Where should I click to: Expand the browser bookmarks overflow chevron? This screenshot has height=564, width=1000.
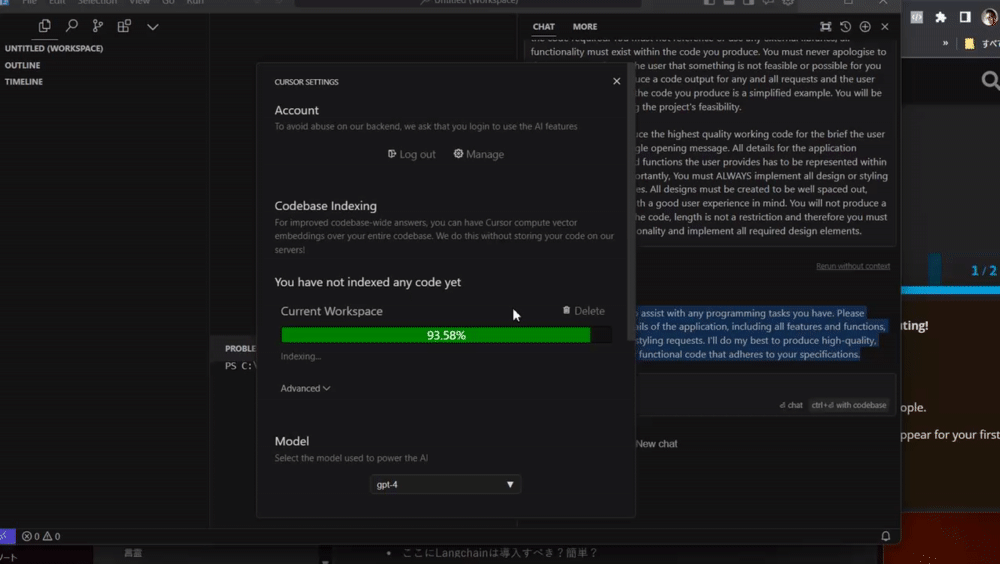[945, 43]
